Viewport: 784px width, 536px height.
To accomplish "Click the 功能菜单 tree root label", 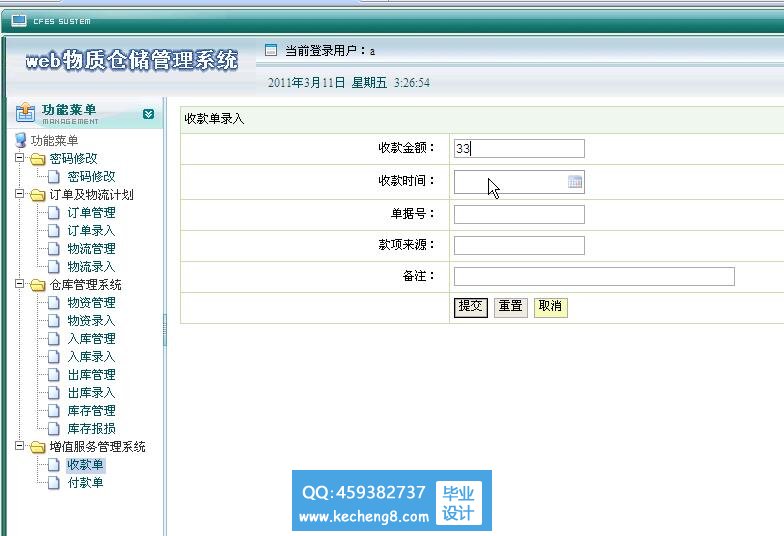I will click(54, 140).
